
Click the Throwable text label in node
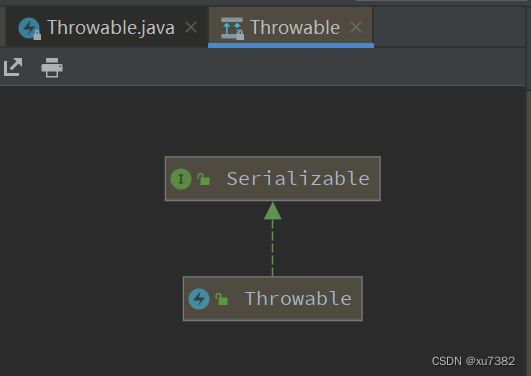click(298, 298)
